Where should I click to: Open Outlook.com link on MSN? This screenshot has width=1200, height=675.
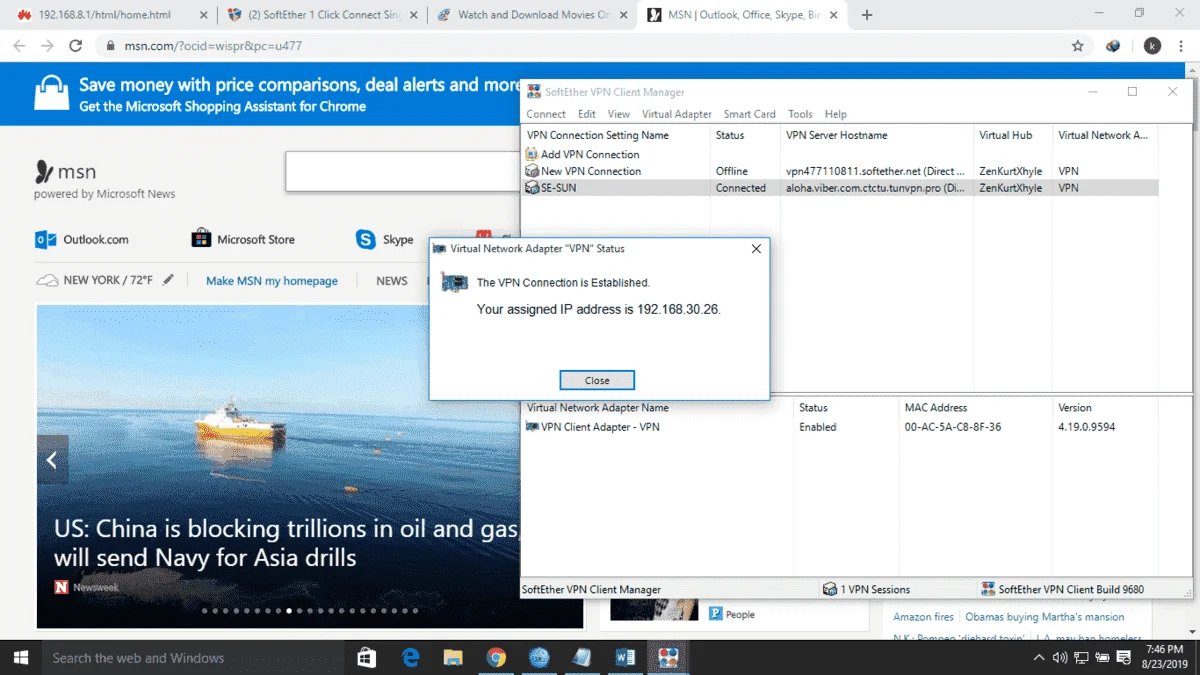click(x=82, y=240)
